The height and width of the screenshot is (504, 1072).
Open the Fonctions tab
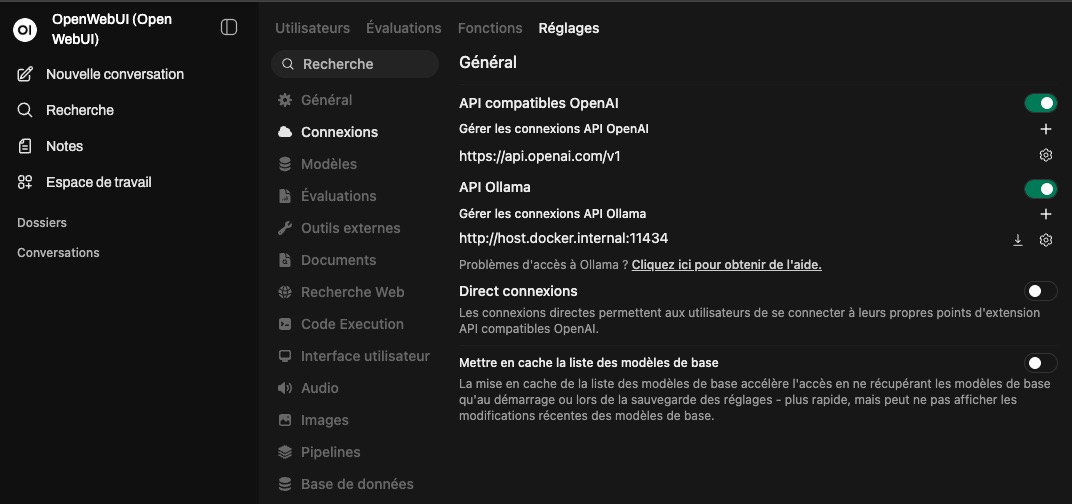coord(490,28)
